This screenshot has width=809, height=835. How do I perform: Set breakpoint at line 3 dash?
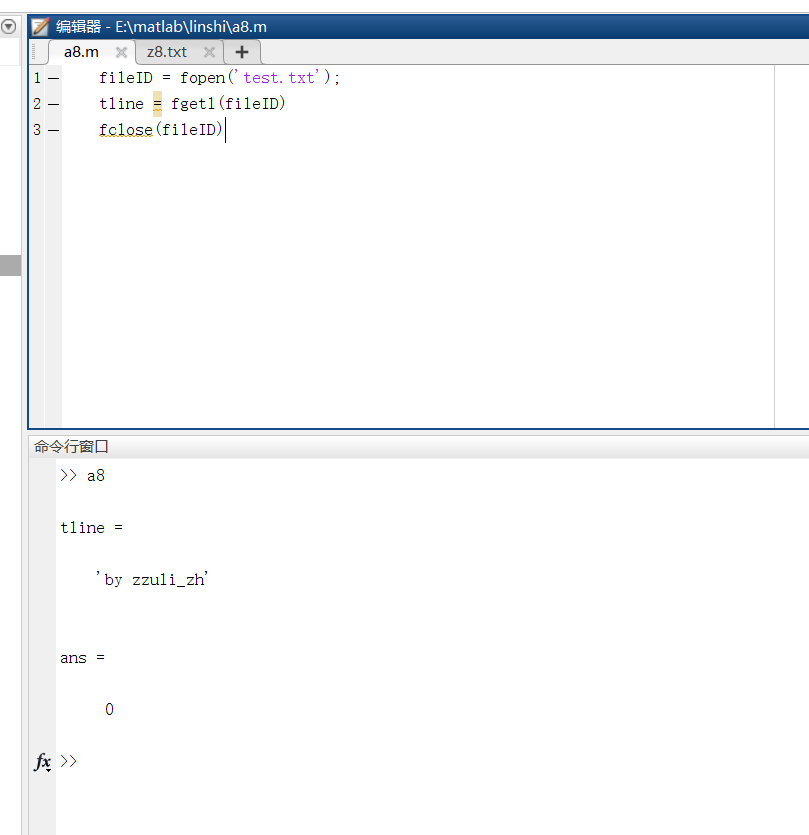pos(54,130)
